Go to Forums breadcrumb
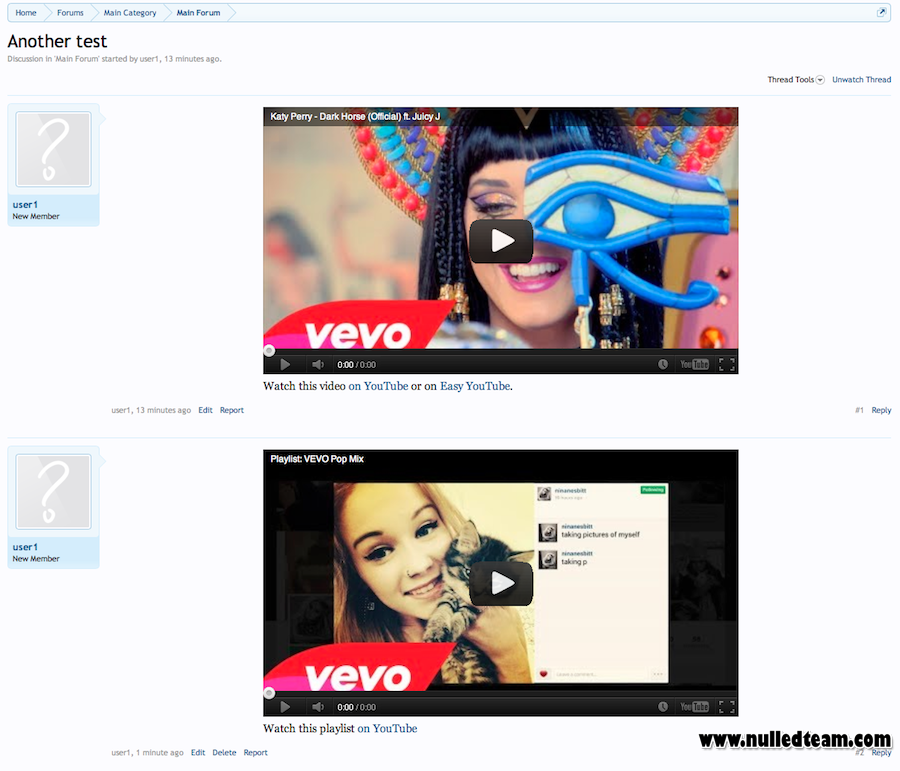Screen dimensions: 900x771 [70, 13]
